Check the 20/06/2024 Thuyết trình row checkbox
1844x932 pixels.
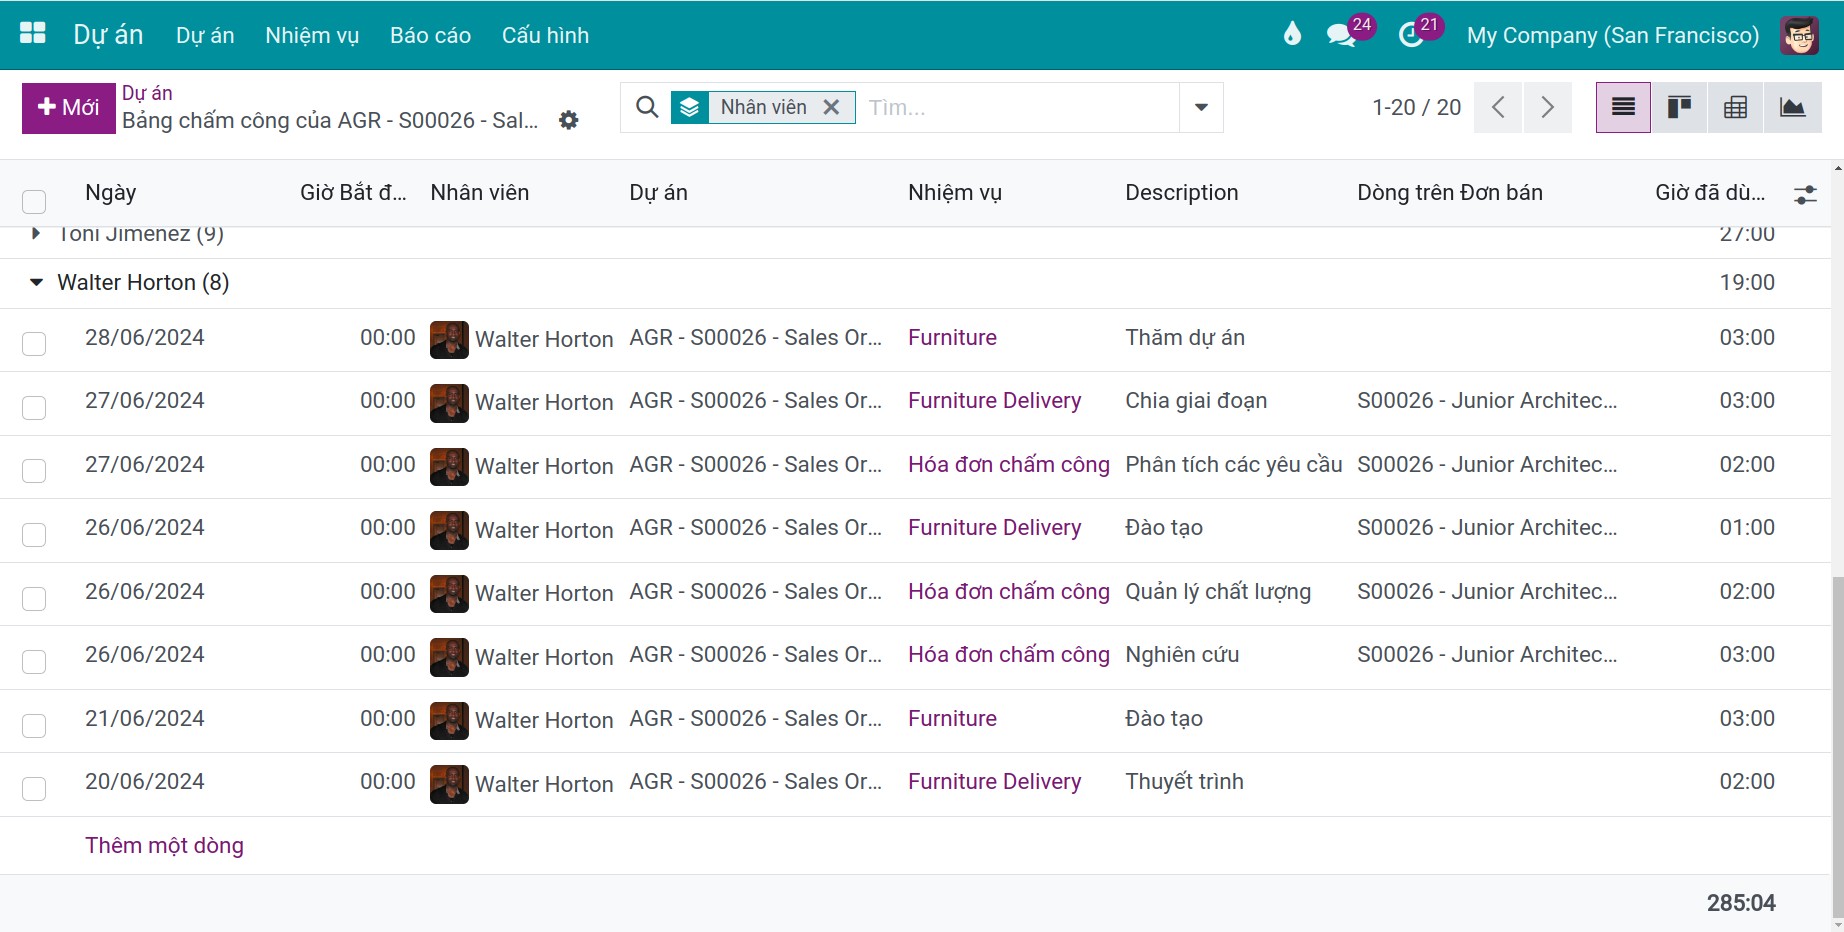(x=34, y=788)
